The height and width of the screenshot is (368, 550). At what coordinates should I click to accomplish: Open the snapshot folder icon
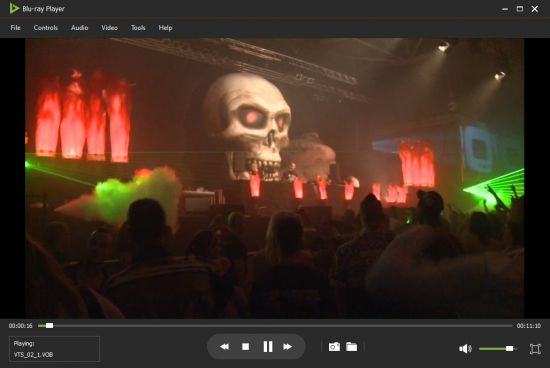351,347
